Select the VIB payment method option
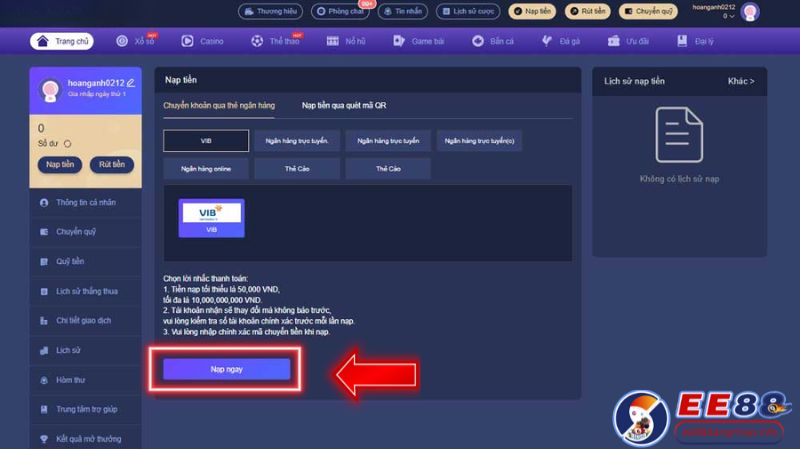The image size is (800, 450). (x=205, y=141)
